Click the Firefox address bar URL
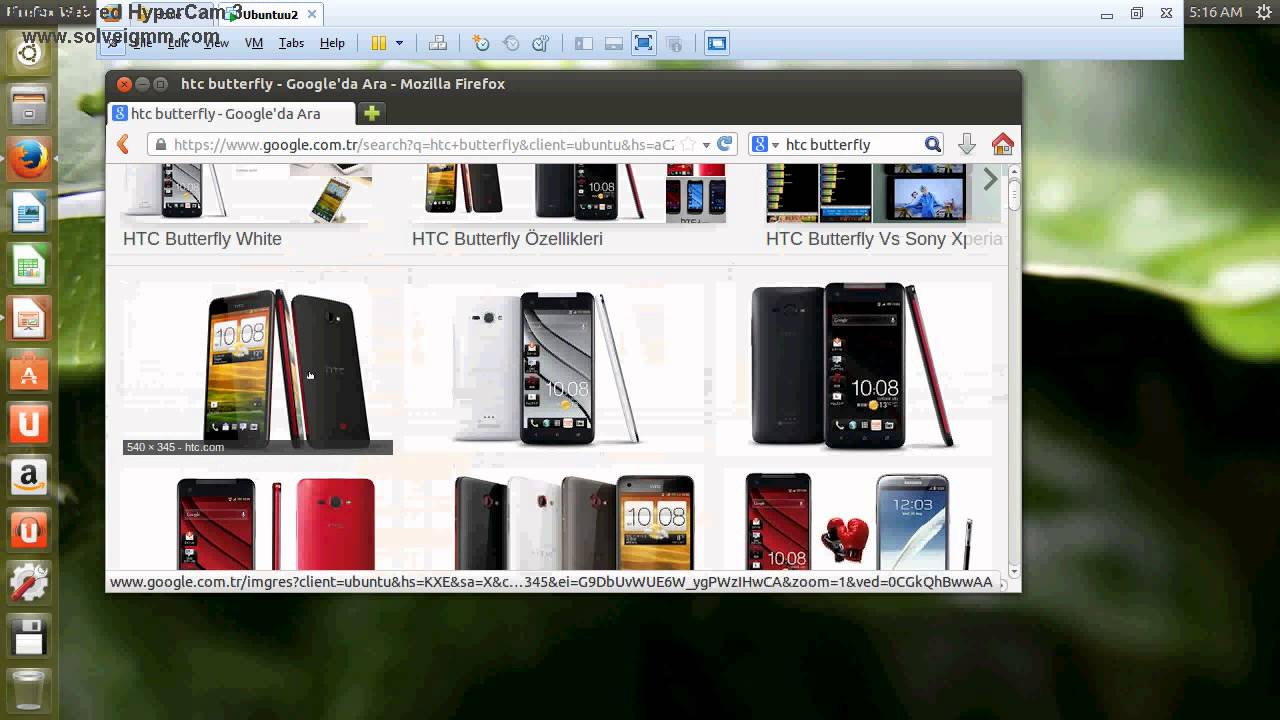 click(424, 144)
